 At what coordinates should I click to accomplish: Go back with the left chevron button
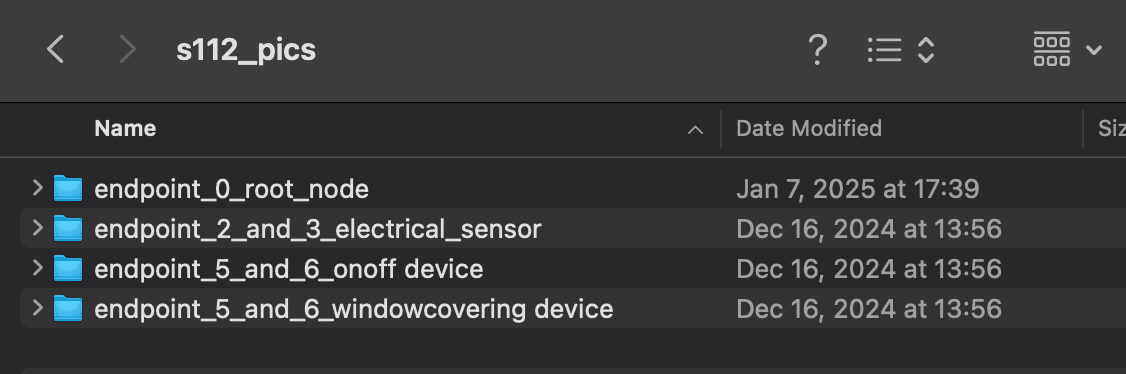pos(55,50)
